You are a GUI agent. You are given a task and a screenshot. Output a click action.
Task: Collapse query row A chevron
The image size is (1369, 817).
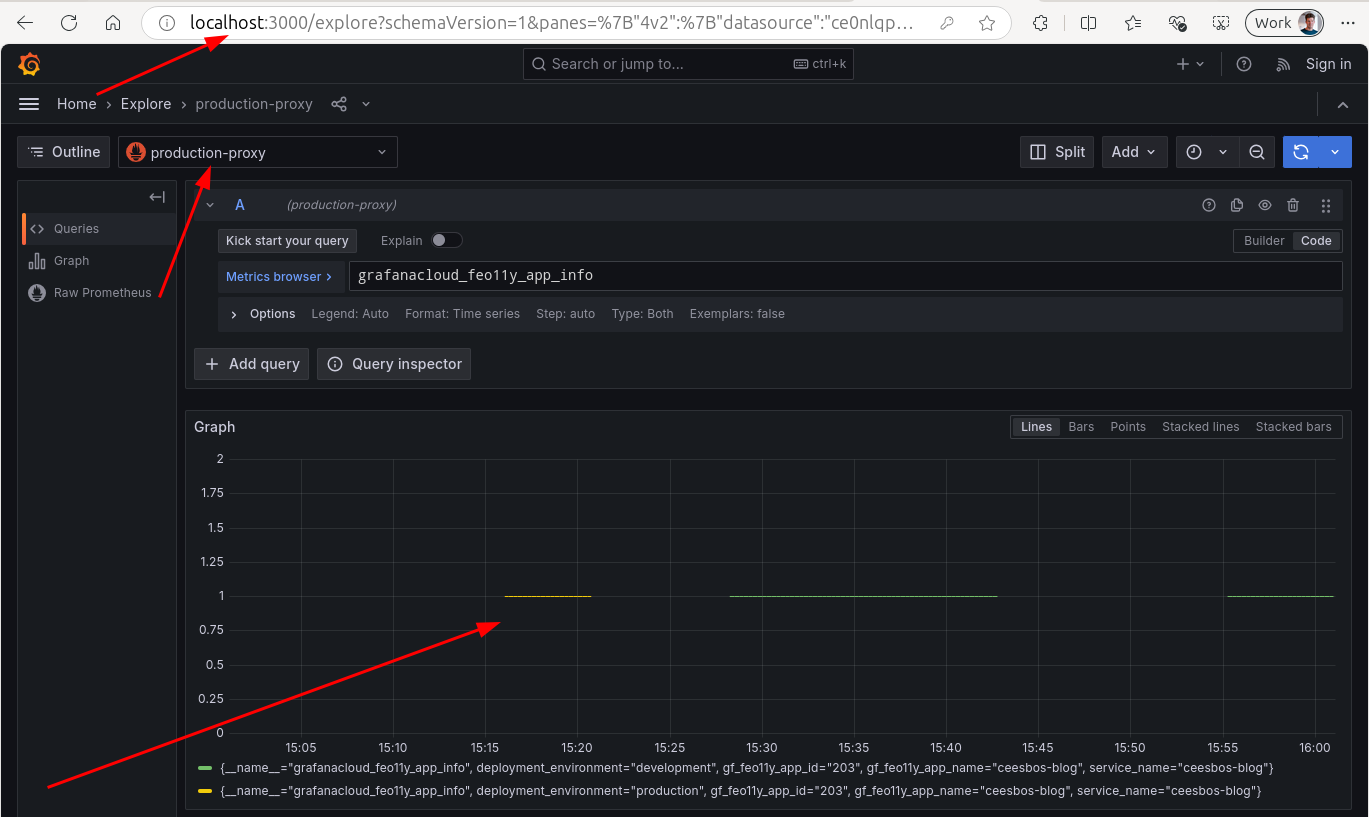pyautogui.click(x=210, y=205)
